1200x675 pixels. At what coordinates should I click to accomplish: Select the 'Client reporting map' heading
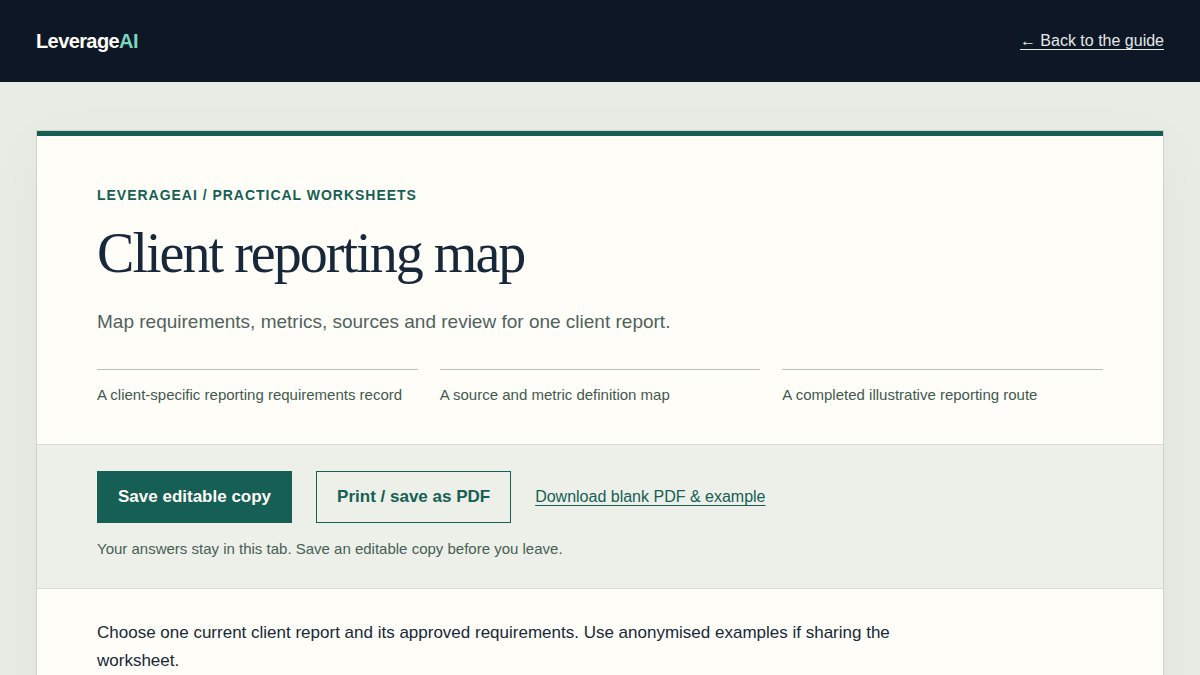pos(311,254)
